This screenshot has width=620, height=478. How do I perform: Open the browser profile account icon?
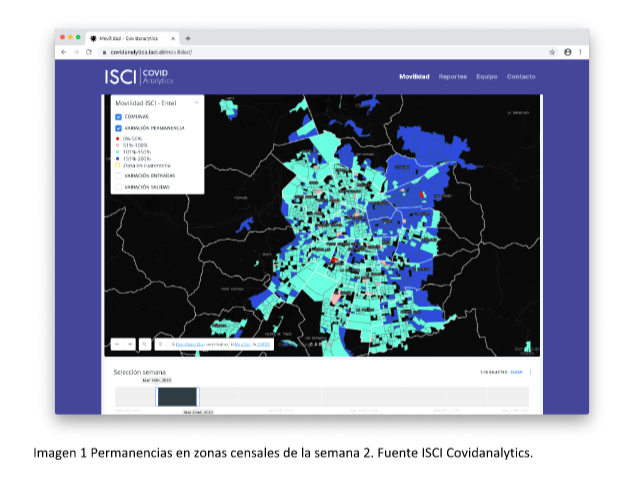(x=567, y=52)
